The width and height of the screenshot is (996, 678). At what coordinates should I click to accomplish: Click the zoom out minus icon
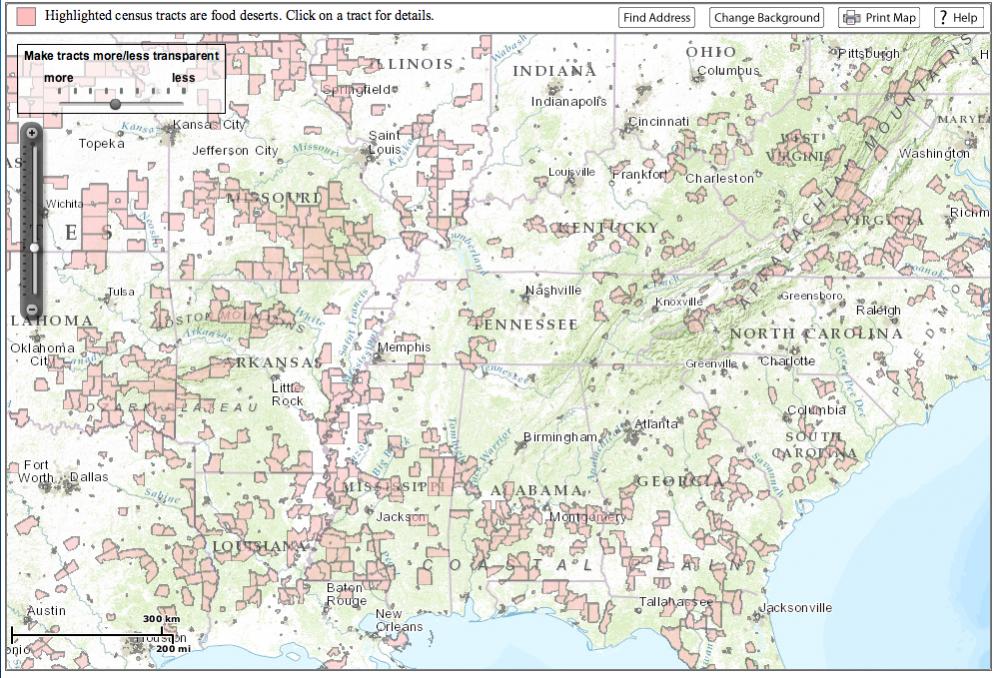pos(32,310)
